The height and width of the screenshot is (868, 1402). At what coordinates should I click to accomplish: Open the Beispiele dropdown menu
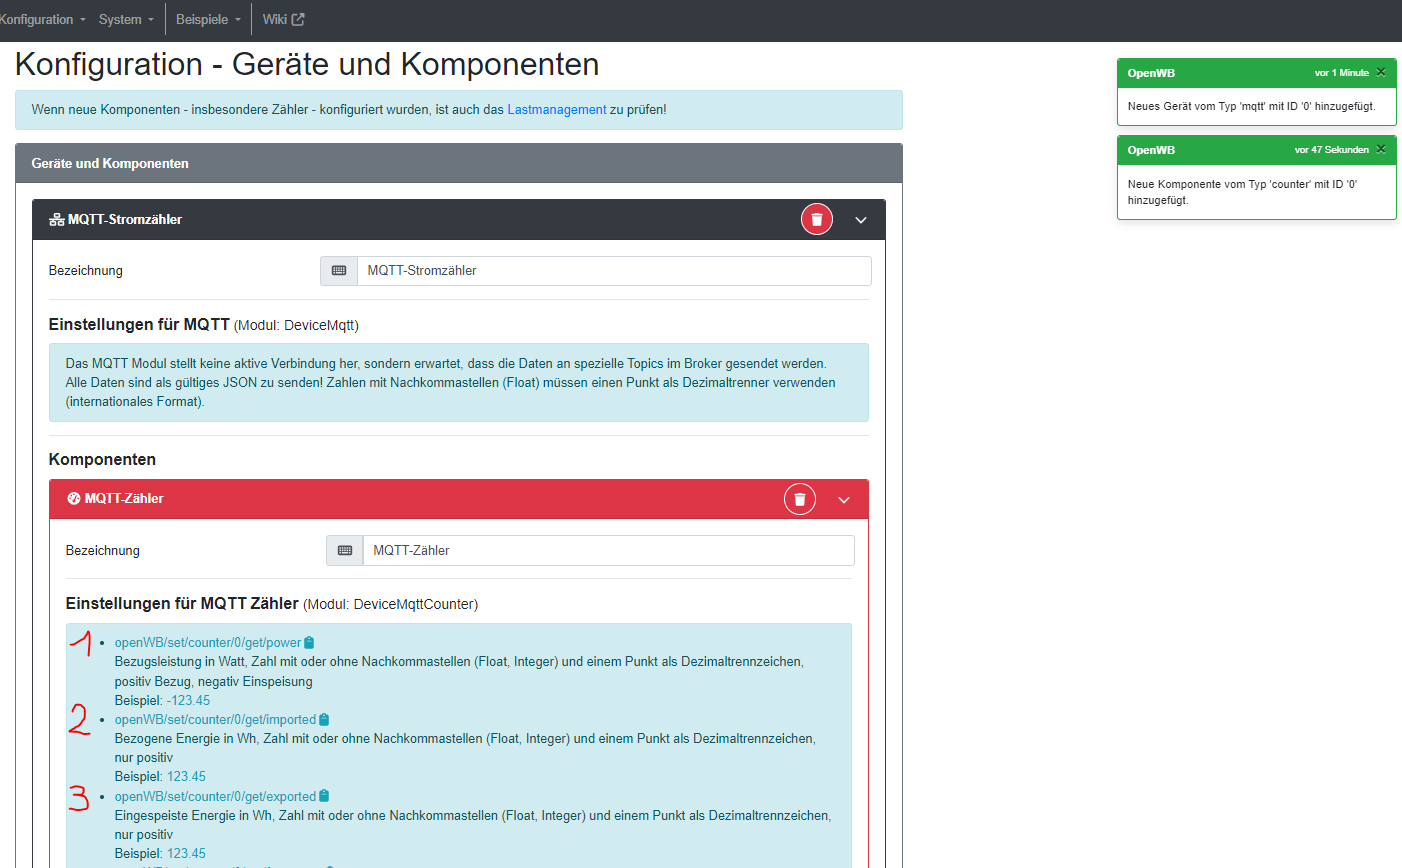pyautogui.click(x=208, y=19)
